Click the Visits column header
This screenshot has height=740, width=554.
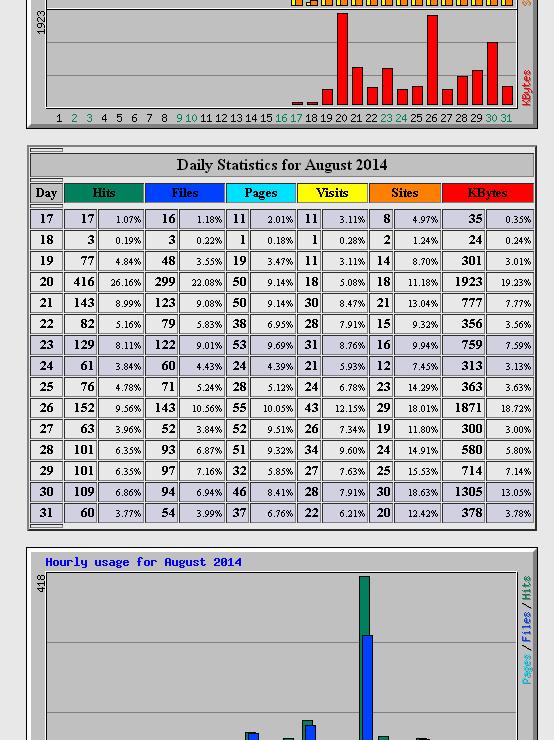tap(332, 193)
